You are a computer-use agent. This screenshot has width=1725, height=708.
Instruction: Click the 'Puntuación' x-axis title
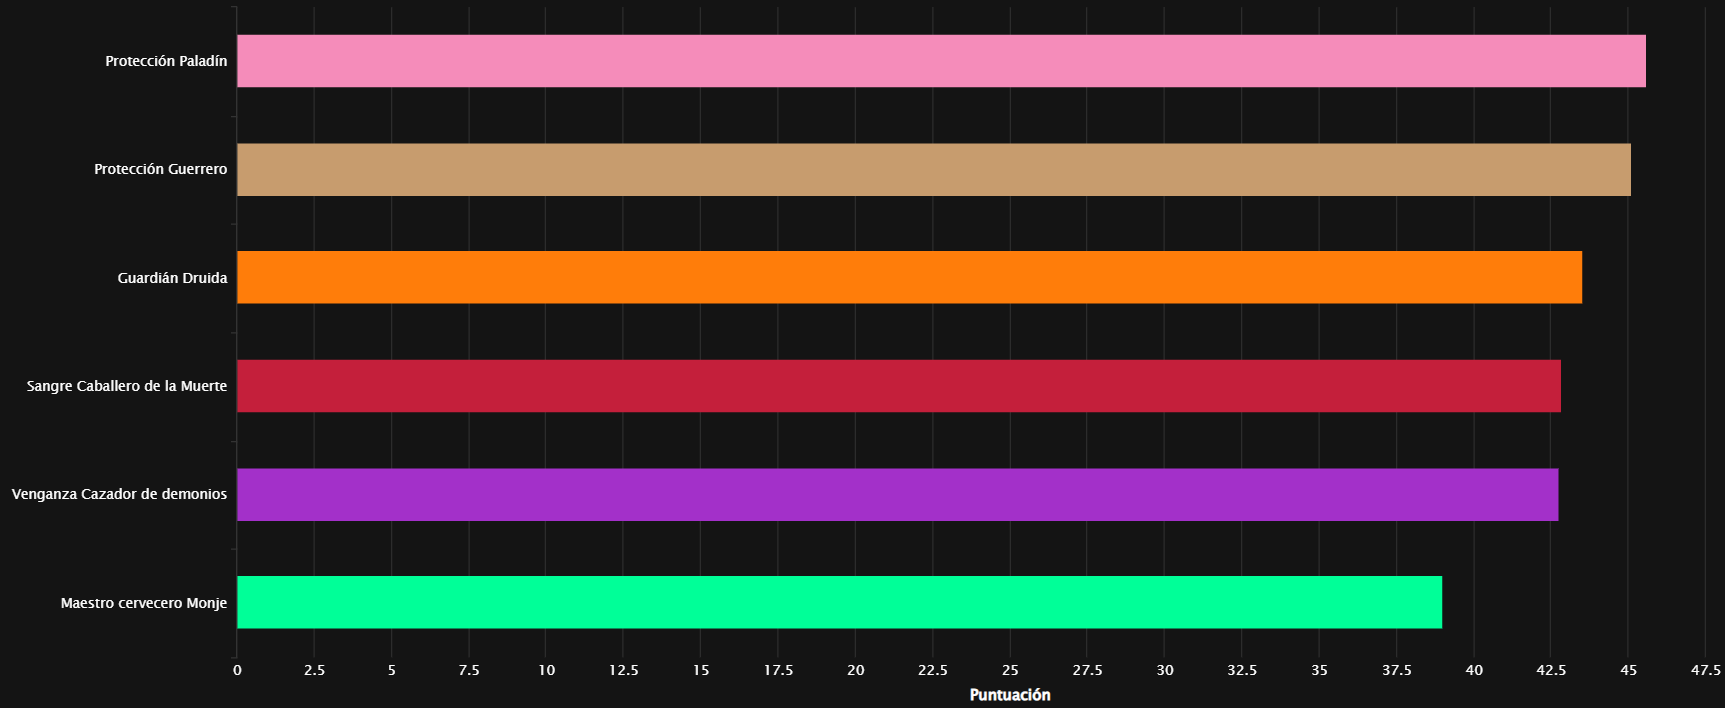(x=1010, y=695)
